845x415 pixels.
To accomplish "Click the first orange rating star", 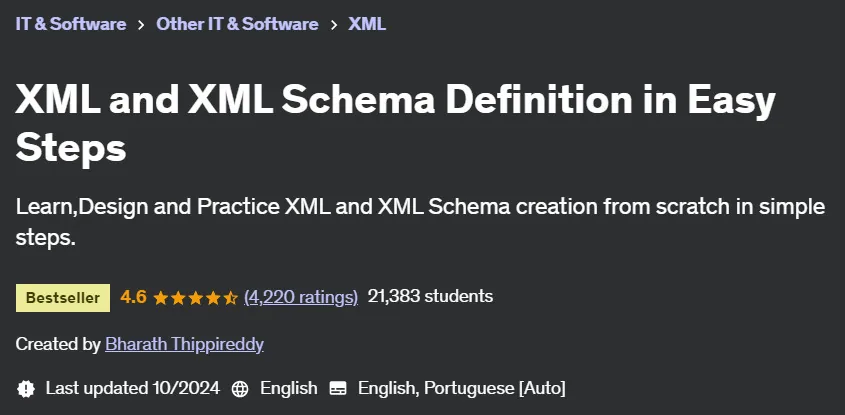I will coord(161,298).
